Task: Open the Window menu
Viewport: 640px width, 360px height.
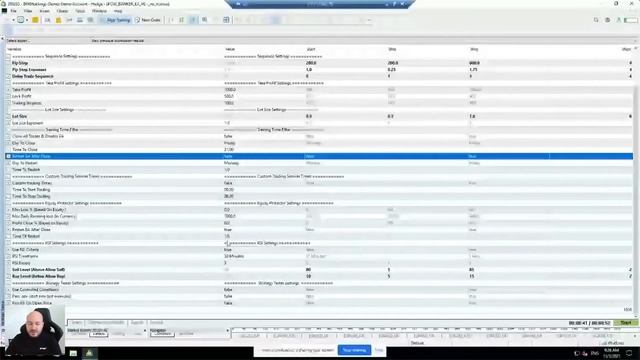Action: tap(99, 11)
